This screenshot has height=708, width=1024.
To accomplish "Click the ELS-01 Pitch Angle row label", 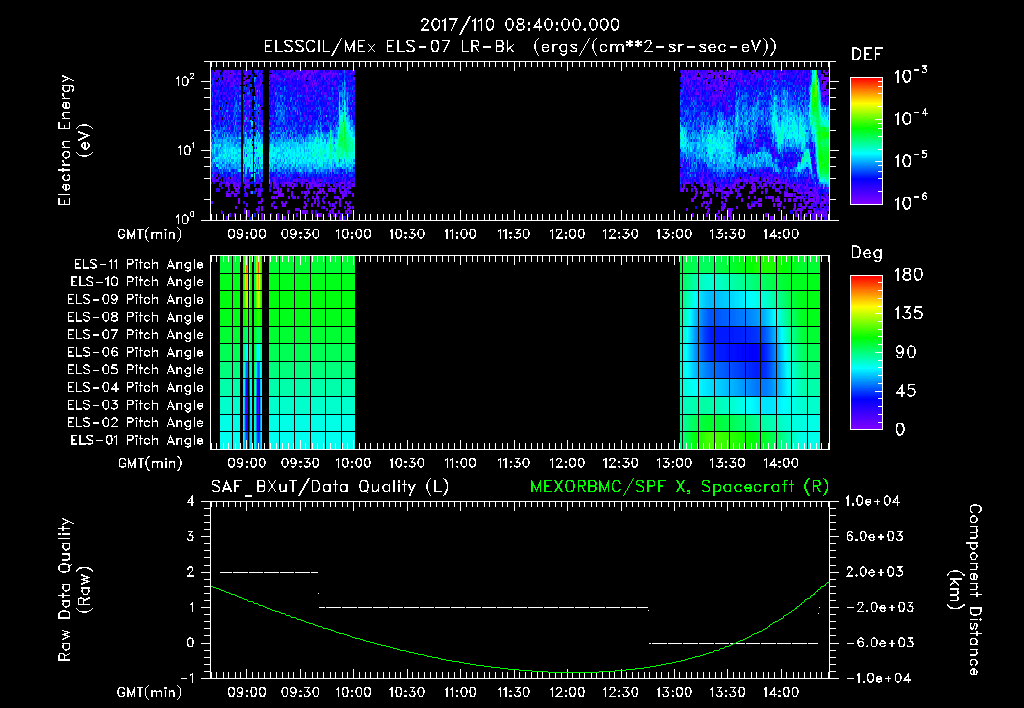I will tap(137, 440).
